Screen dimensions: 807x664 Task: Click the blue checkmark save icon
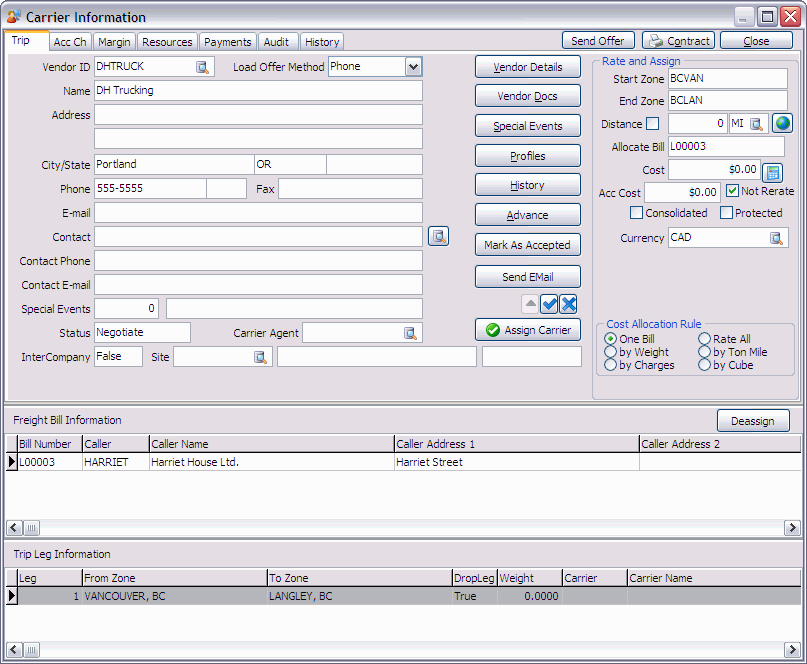549,304
